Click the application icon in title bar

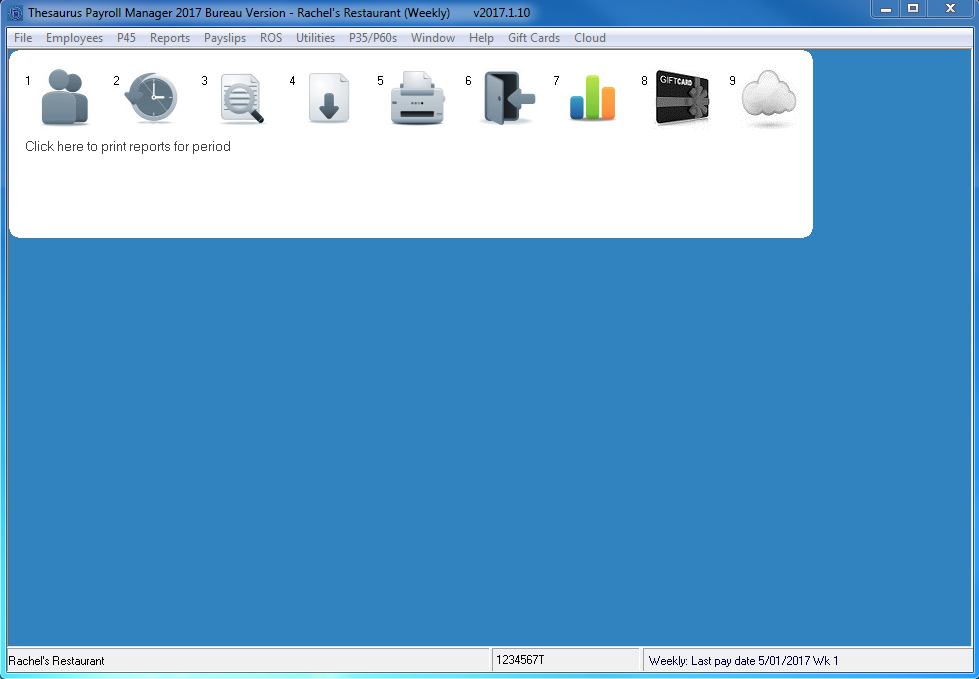point(15,12)
